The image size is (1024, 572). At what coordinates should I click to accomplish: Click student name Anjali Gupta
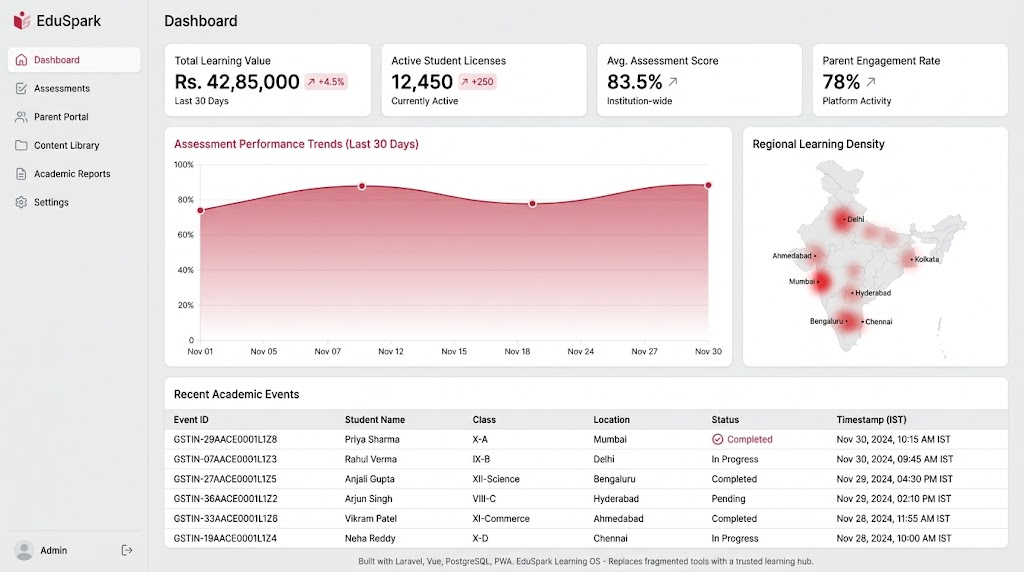(370, 479)
